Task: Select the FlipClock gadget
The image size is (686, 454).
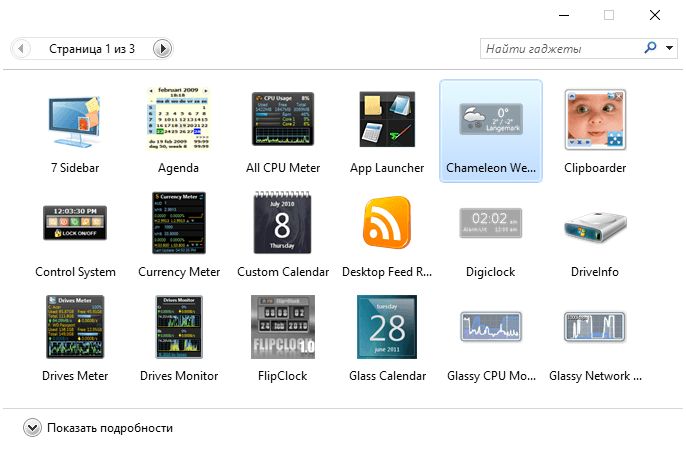Action: pos(283,327)
